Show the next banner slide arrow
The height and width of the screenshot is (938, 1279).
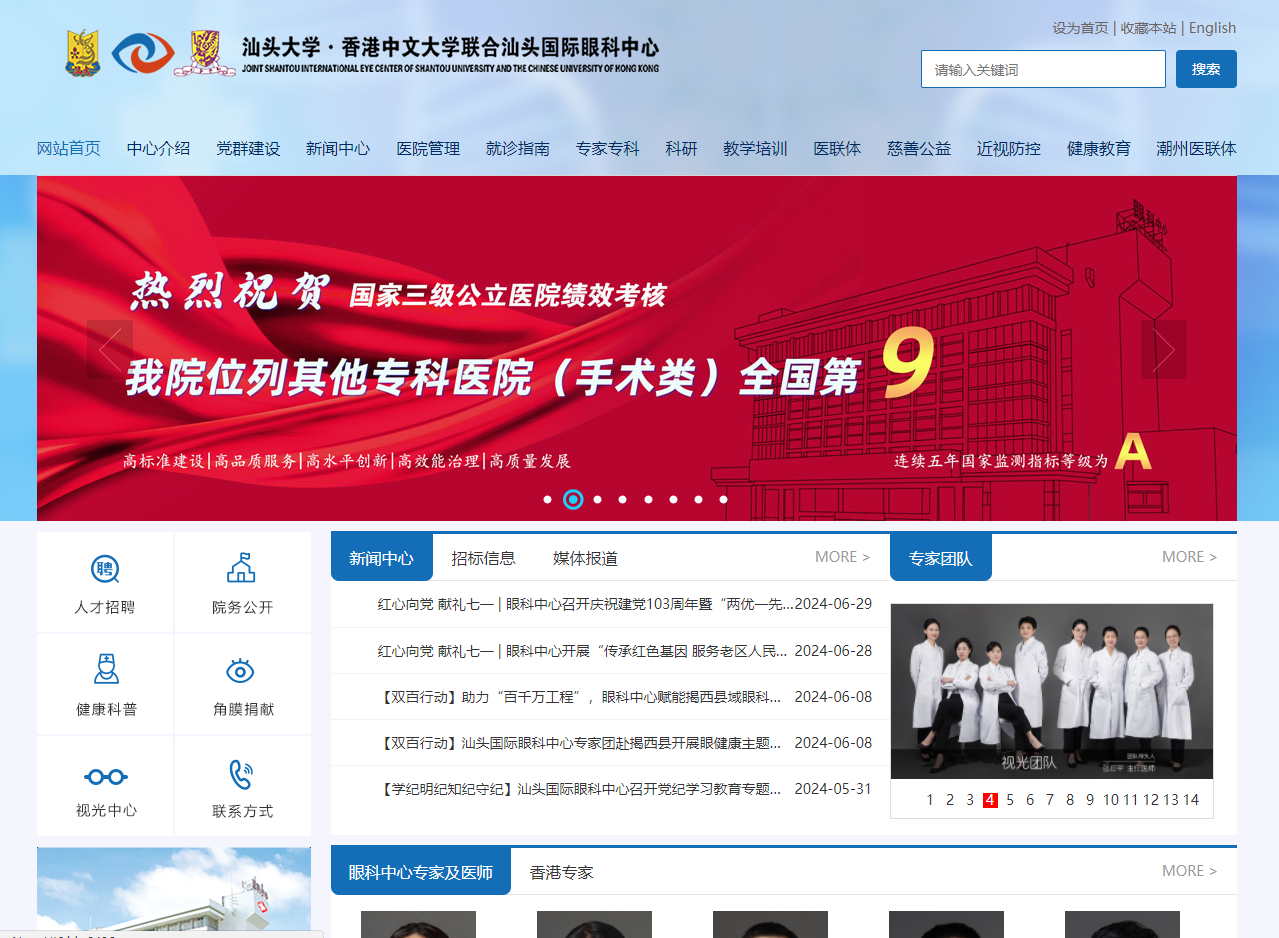[1164, 349]
